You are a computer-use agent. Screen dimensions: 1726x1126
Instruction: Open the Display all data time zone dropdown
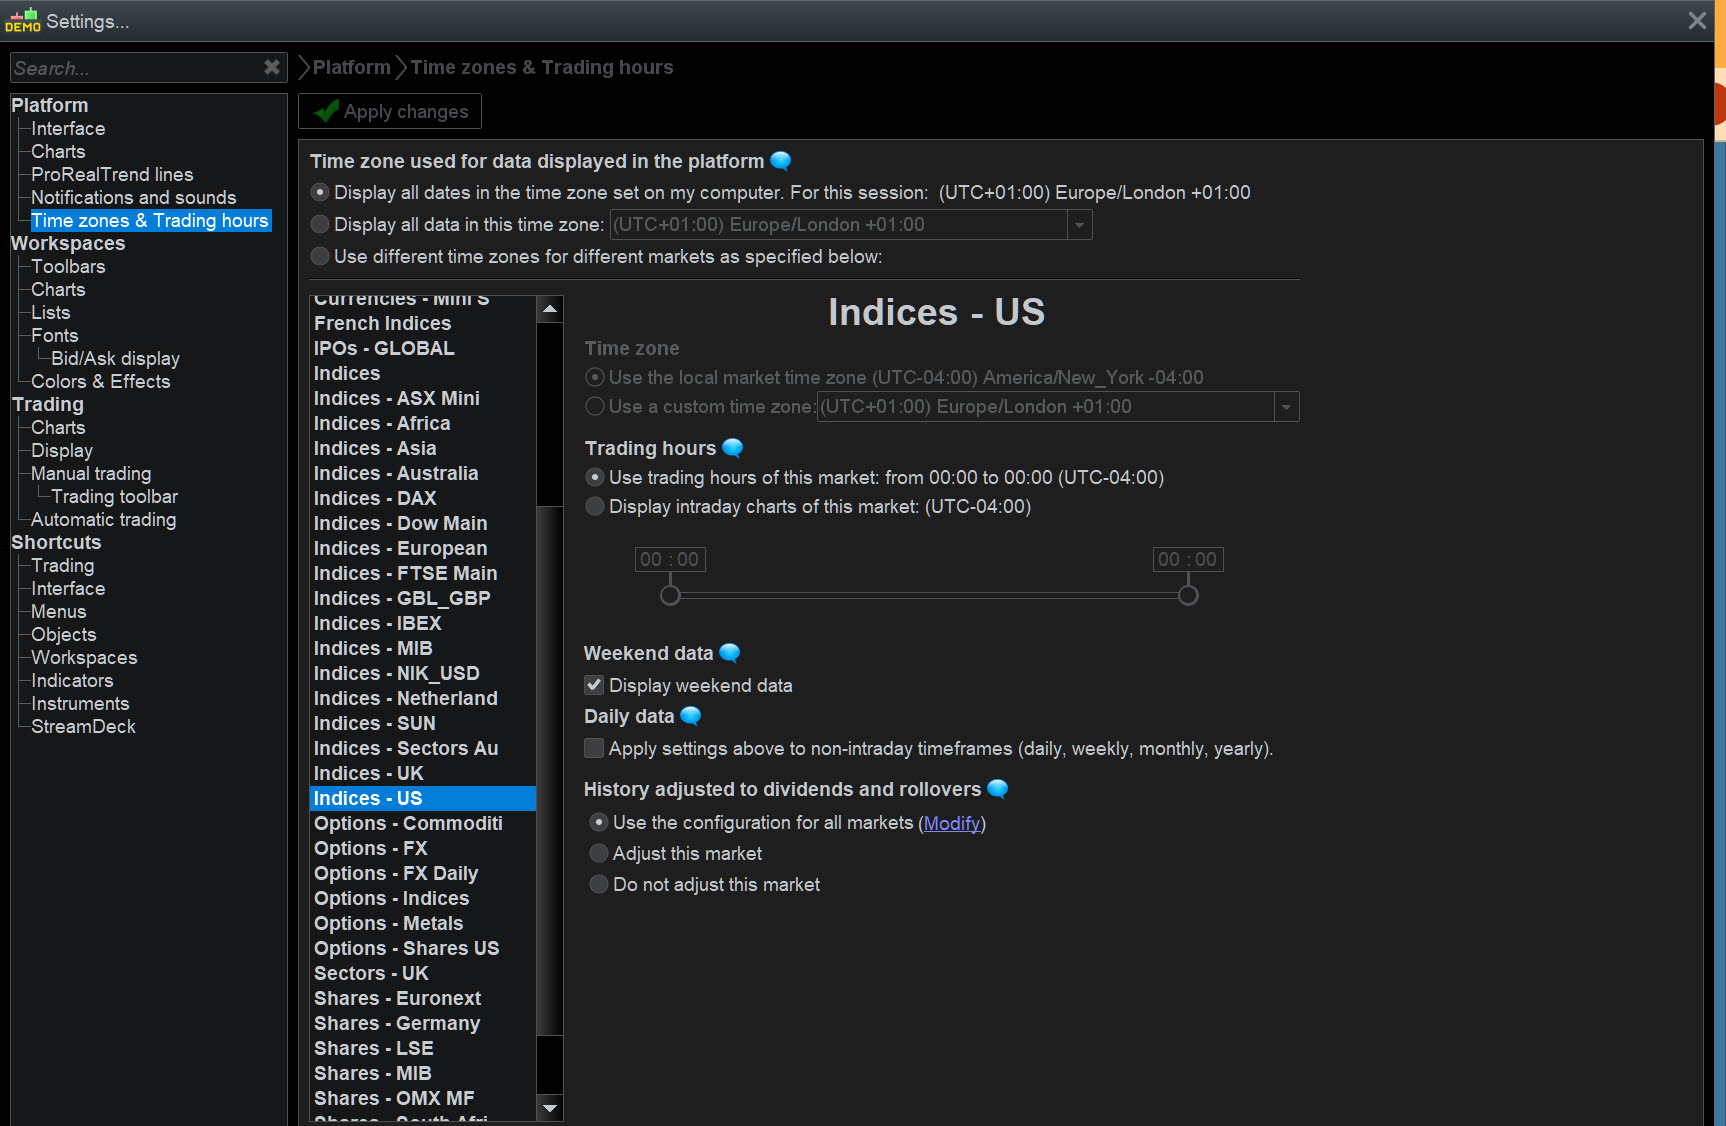pos(1079,225)
